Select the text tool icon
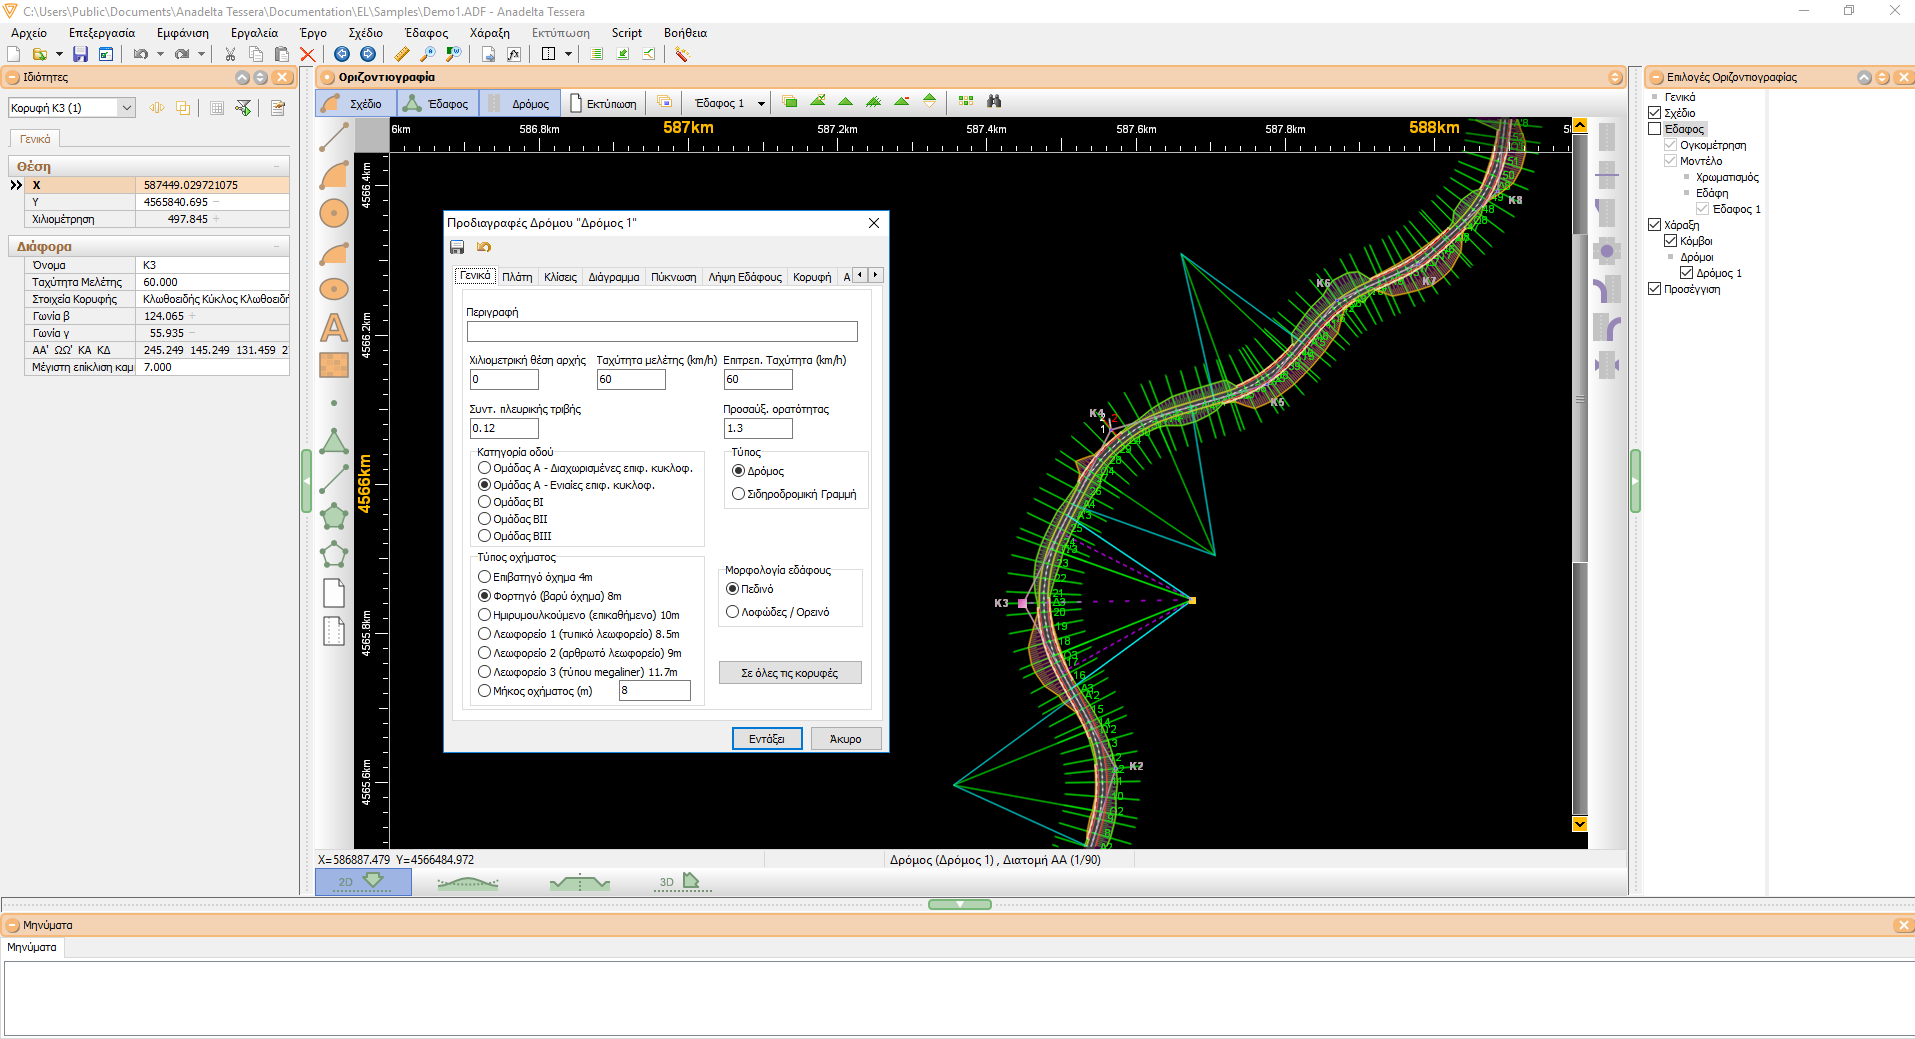1915x1039 pixels. point(334,327)
